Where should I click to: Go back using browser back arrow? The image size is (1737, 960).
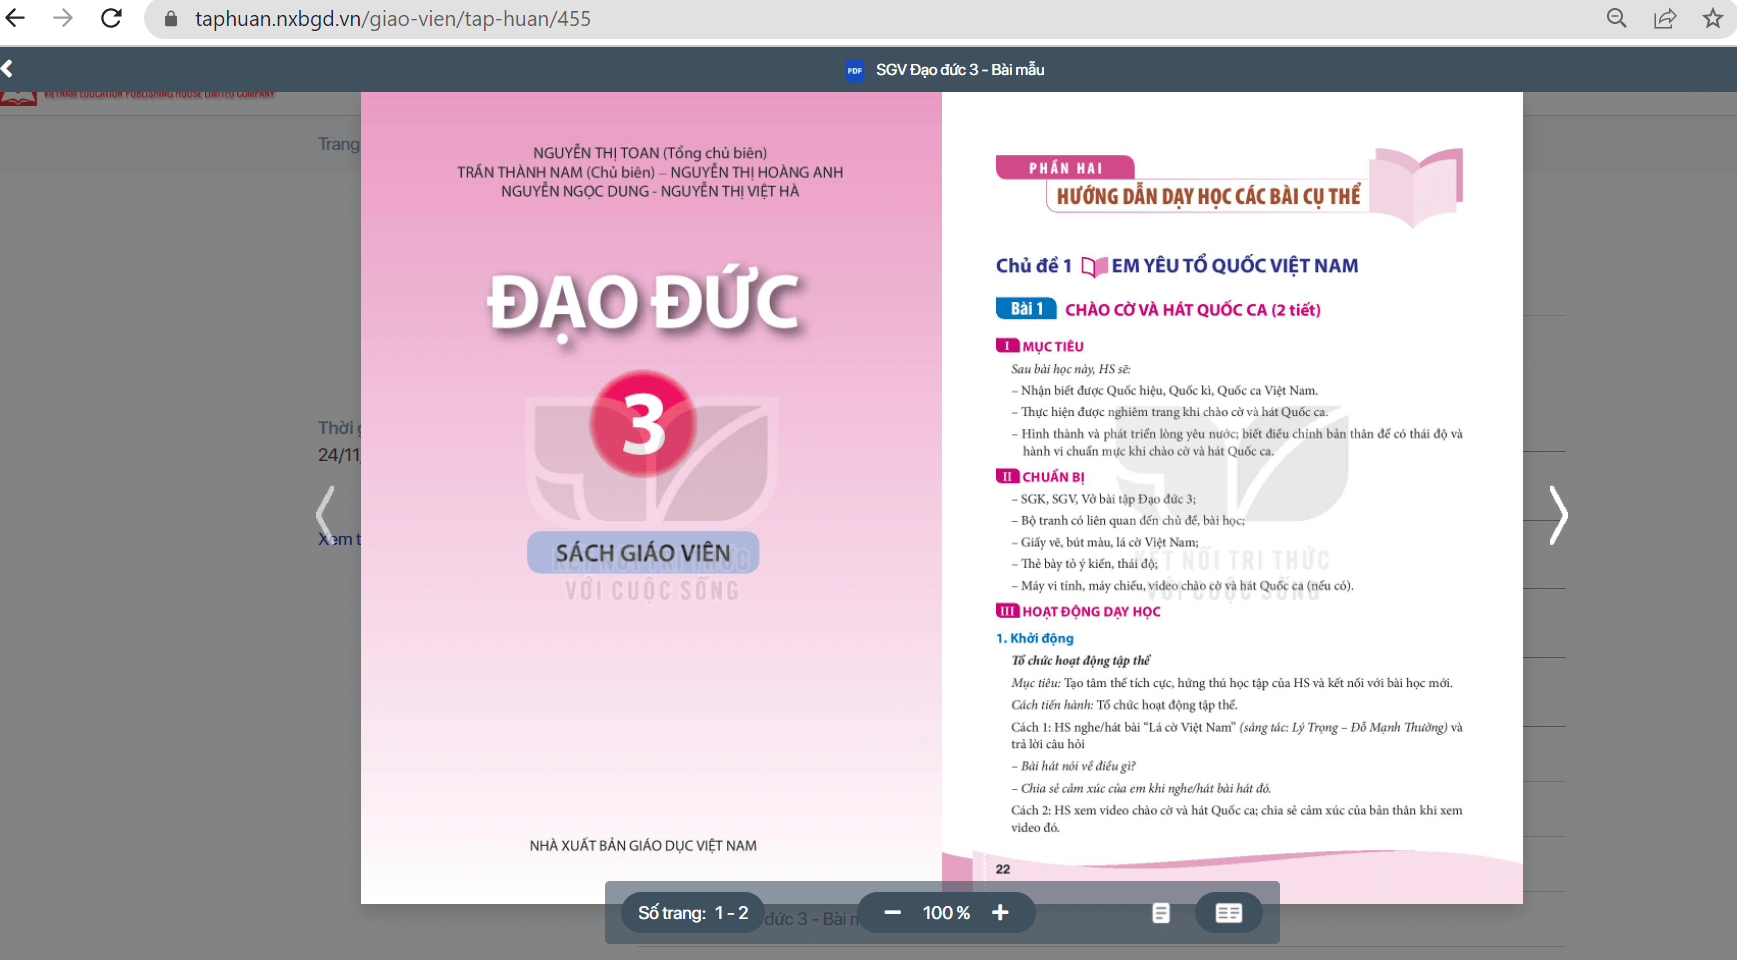click(x=15, y=18)
